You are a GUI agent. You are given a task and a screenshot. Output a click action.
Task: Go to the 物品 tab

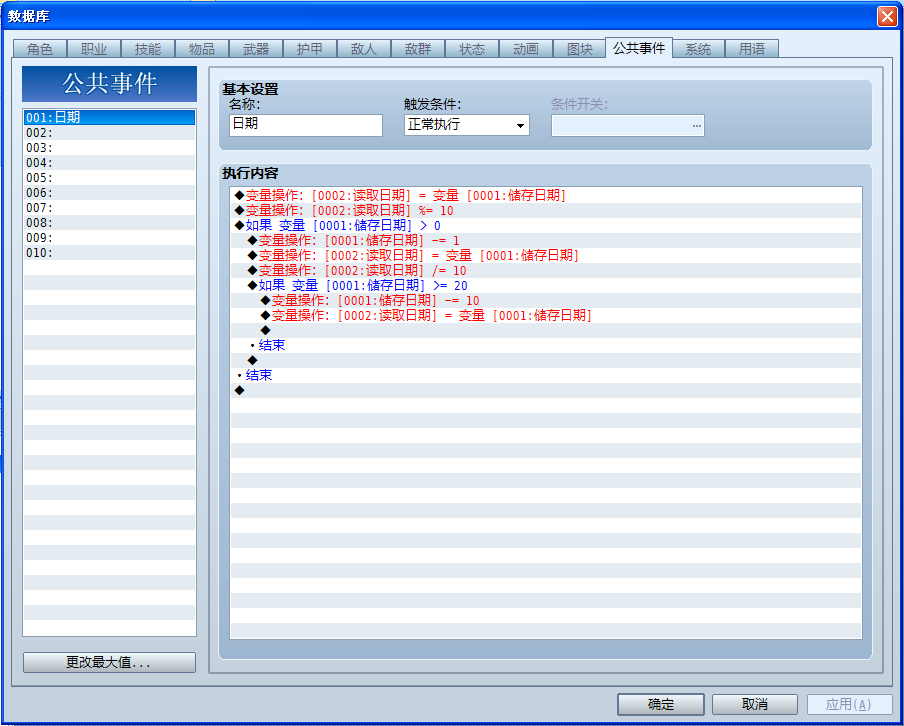(x=202, y=49)
